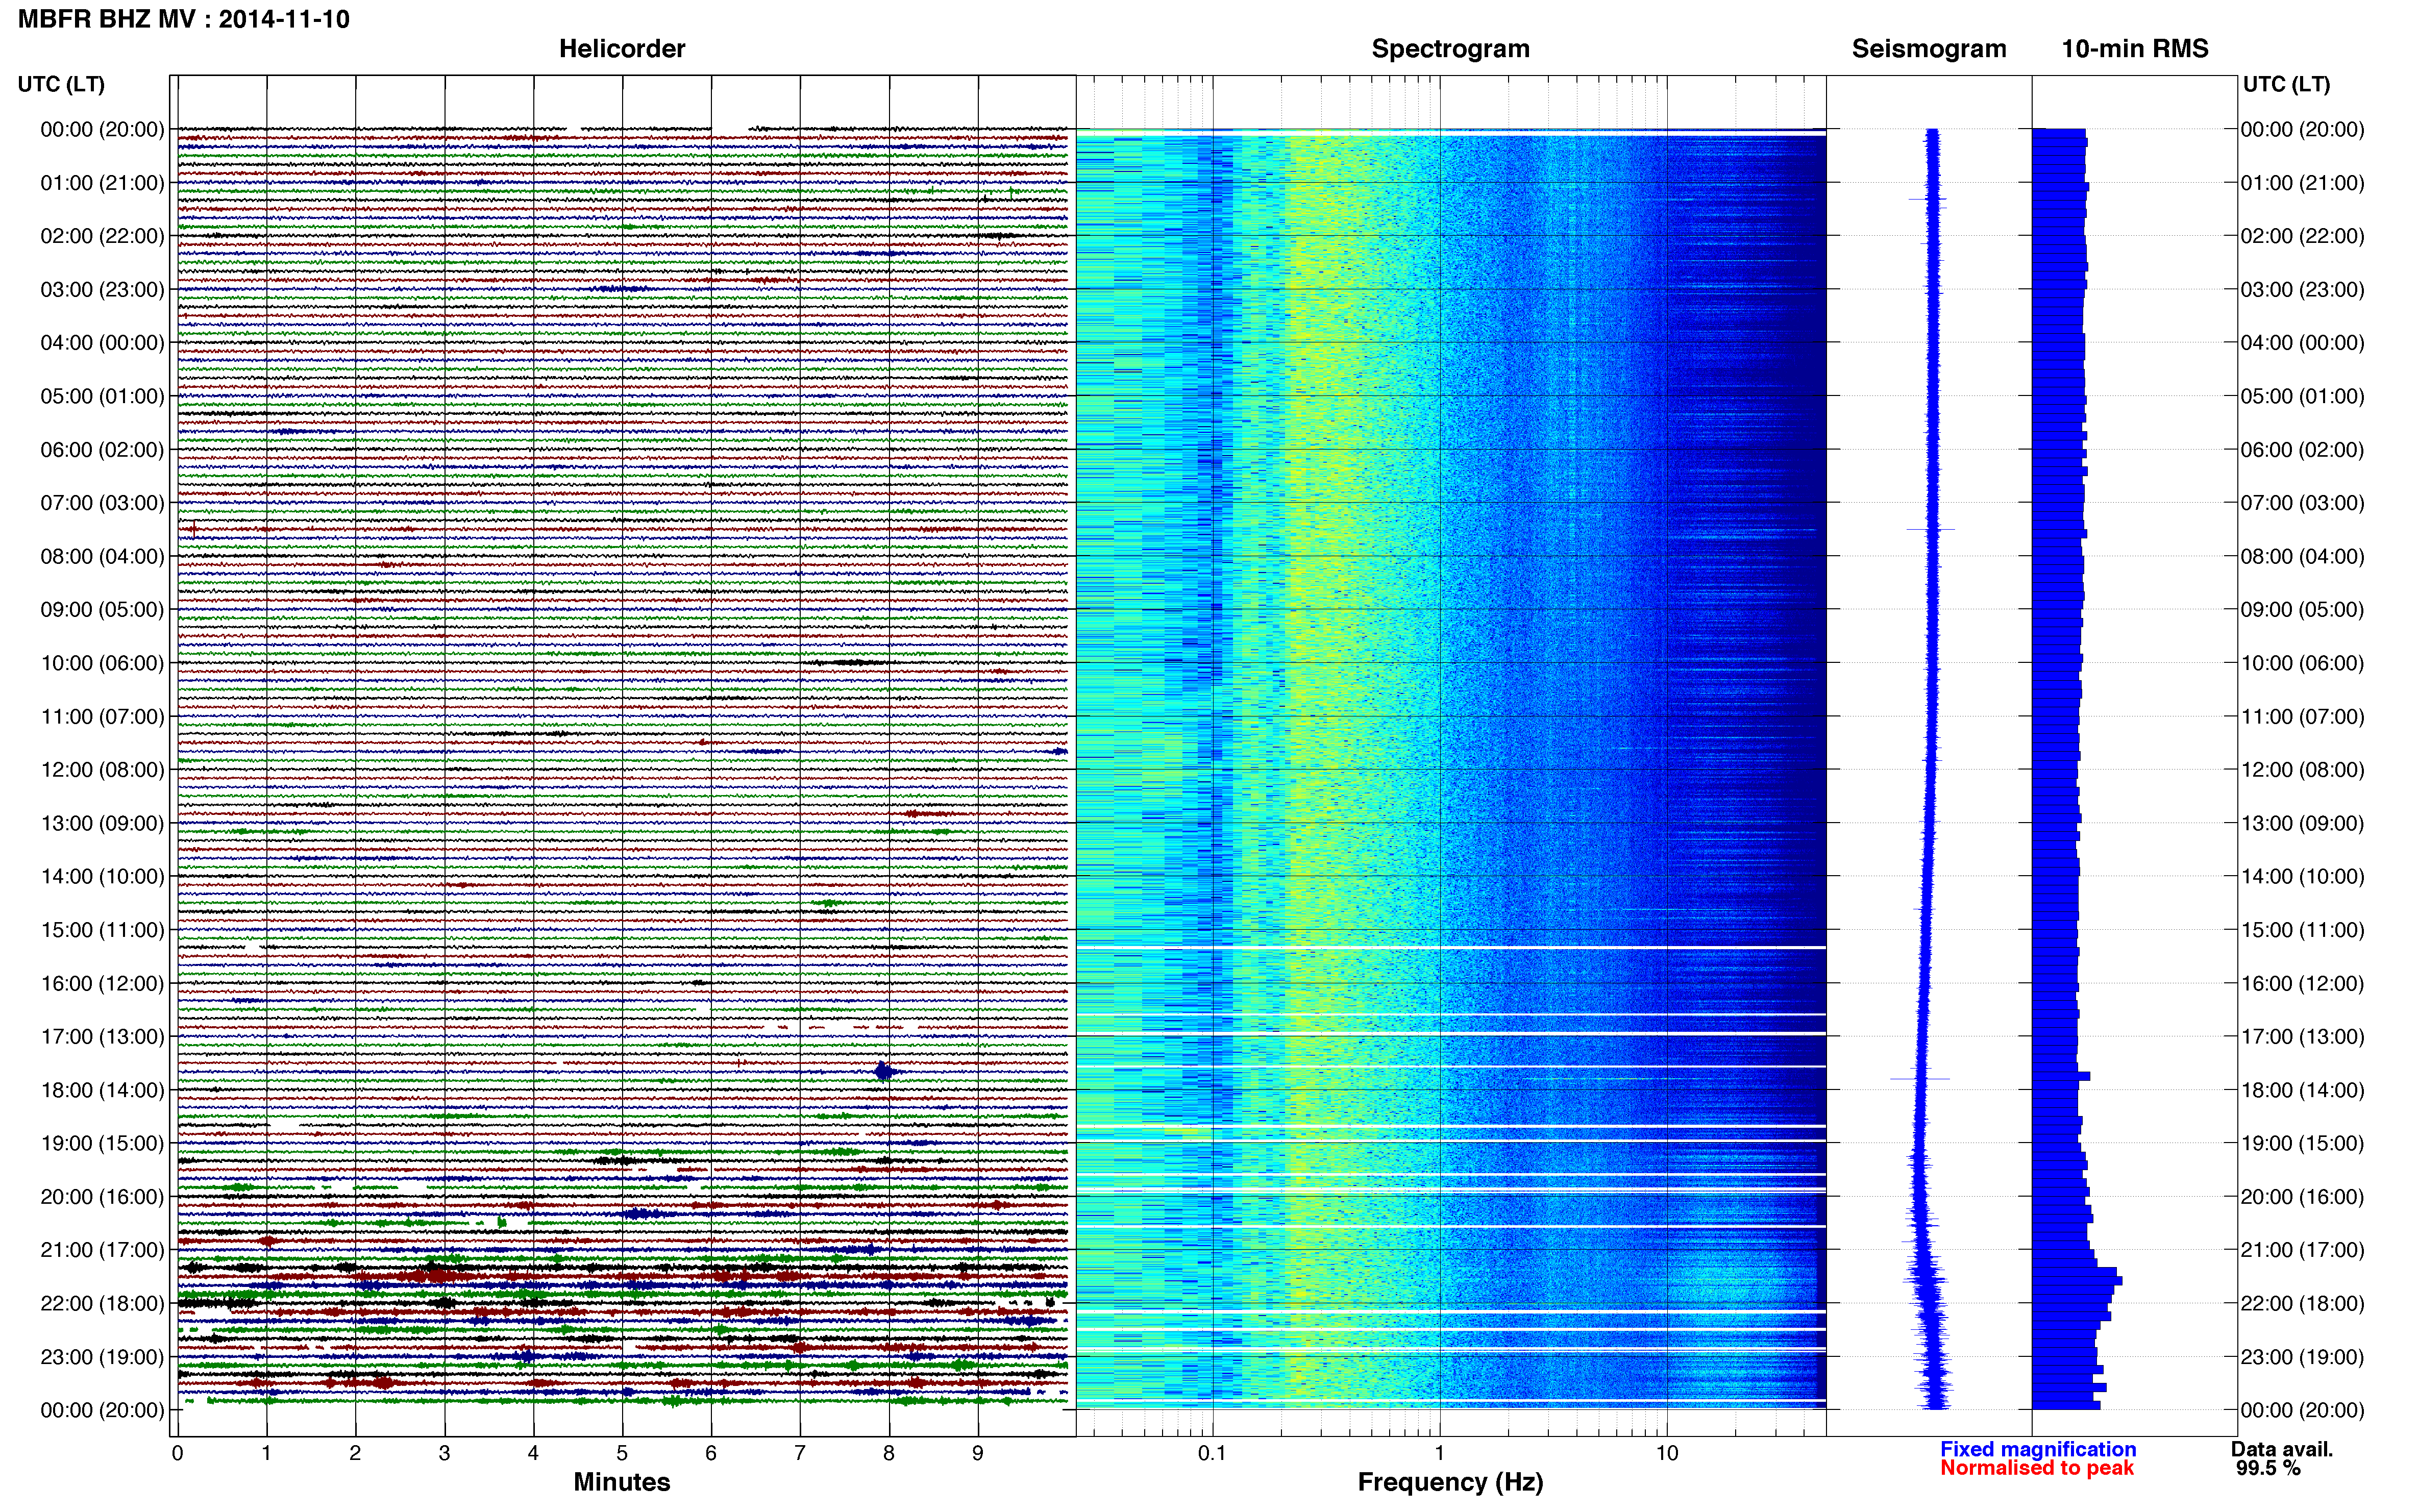Click the right "19:00 (15:00)" time label
Screen dimensions: 2419x1512
click(x=2302, y=1143)
